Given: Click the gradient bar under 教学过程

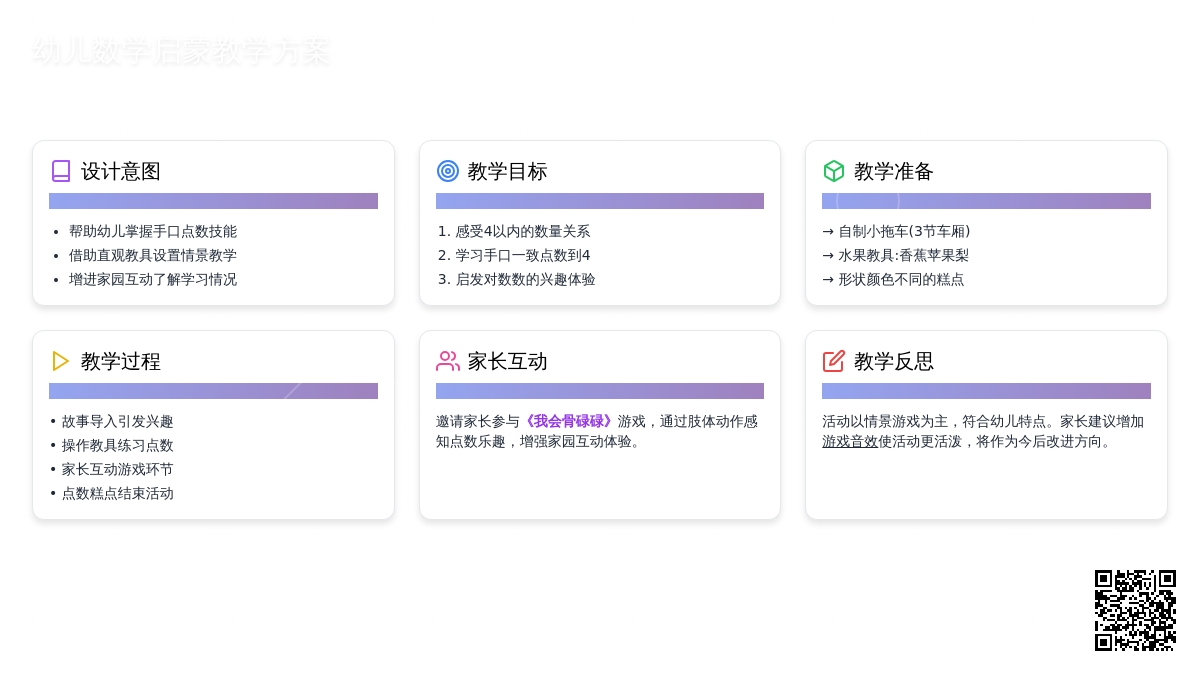Looking at the screenshot, I should coord(213,391).
